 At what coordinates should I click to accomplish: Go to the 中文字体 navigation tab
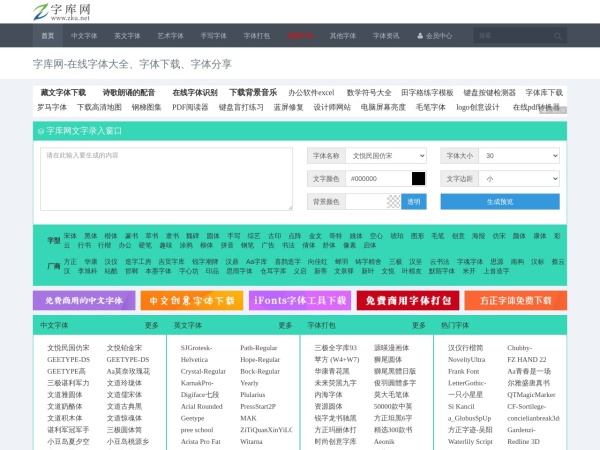(84, 35)
